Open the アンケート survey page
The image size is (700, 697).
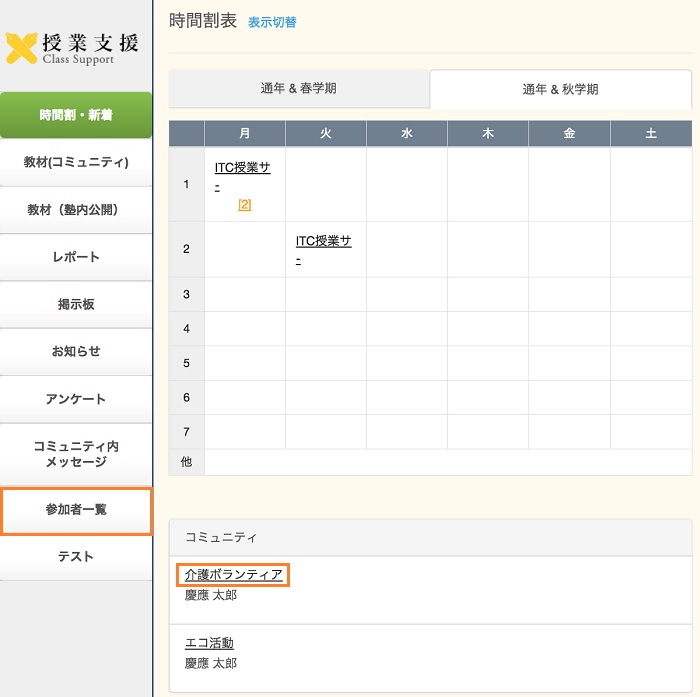[x=76, y=399]
